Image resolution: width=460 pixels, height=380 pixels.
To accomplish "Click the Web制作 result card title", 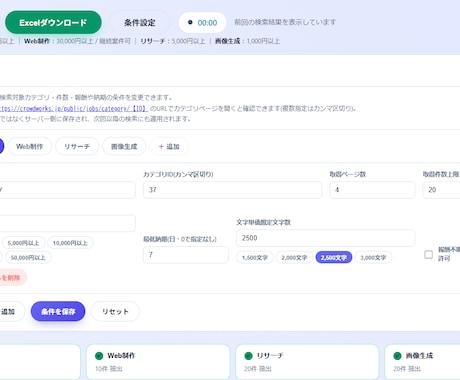I will pyautogui.click(x=121, y=356).
